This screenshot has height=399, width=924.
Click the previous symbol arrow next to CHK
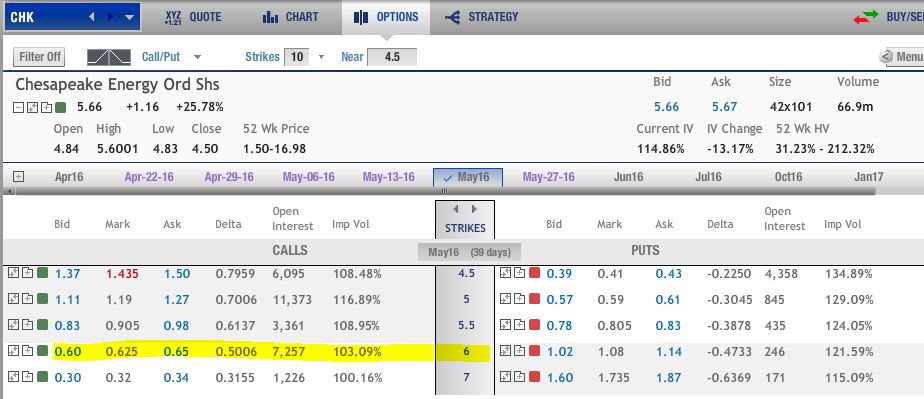(92, 17)
